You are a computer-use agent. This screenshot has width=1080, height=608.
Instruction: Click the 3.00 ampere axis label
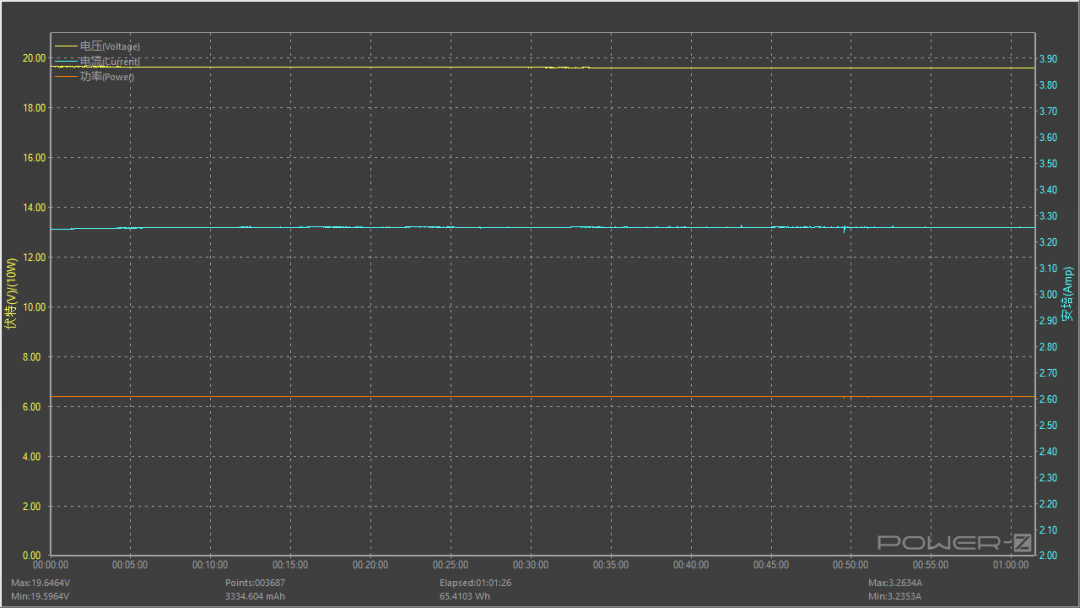coord(1048,295)
